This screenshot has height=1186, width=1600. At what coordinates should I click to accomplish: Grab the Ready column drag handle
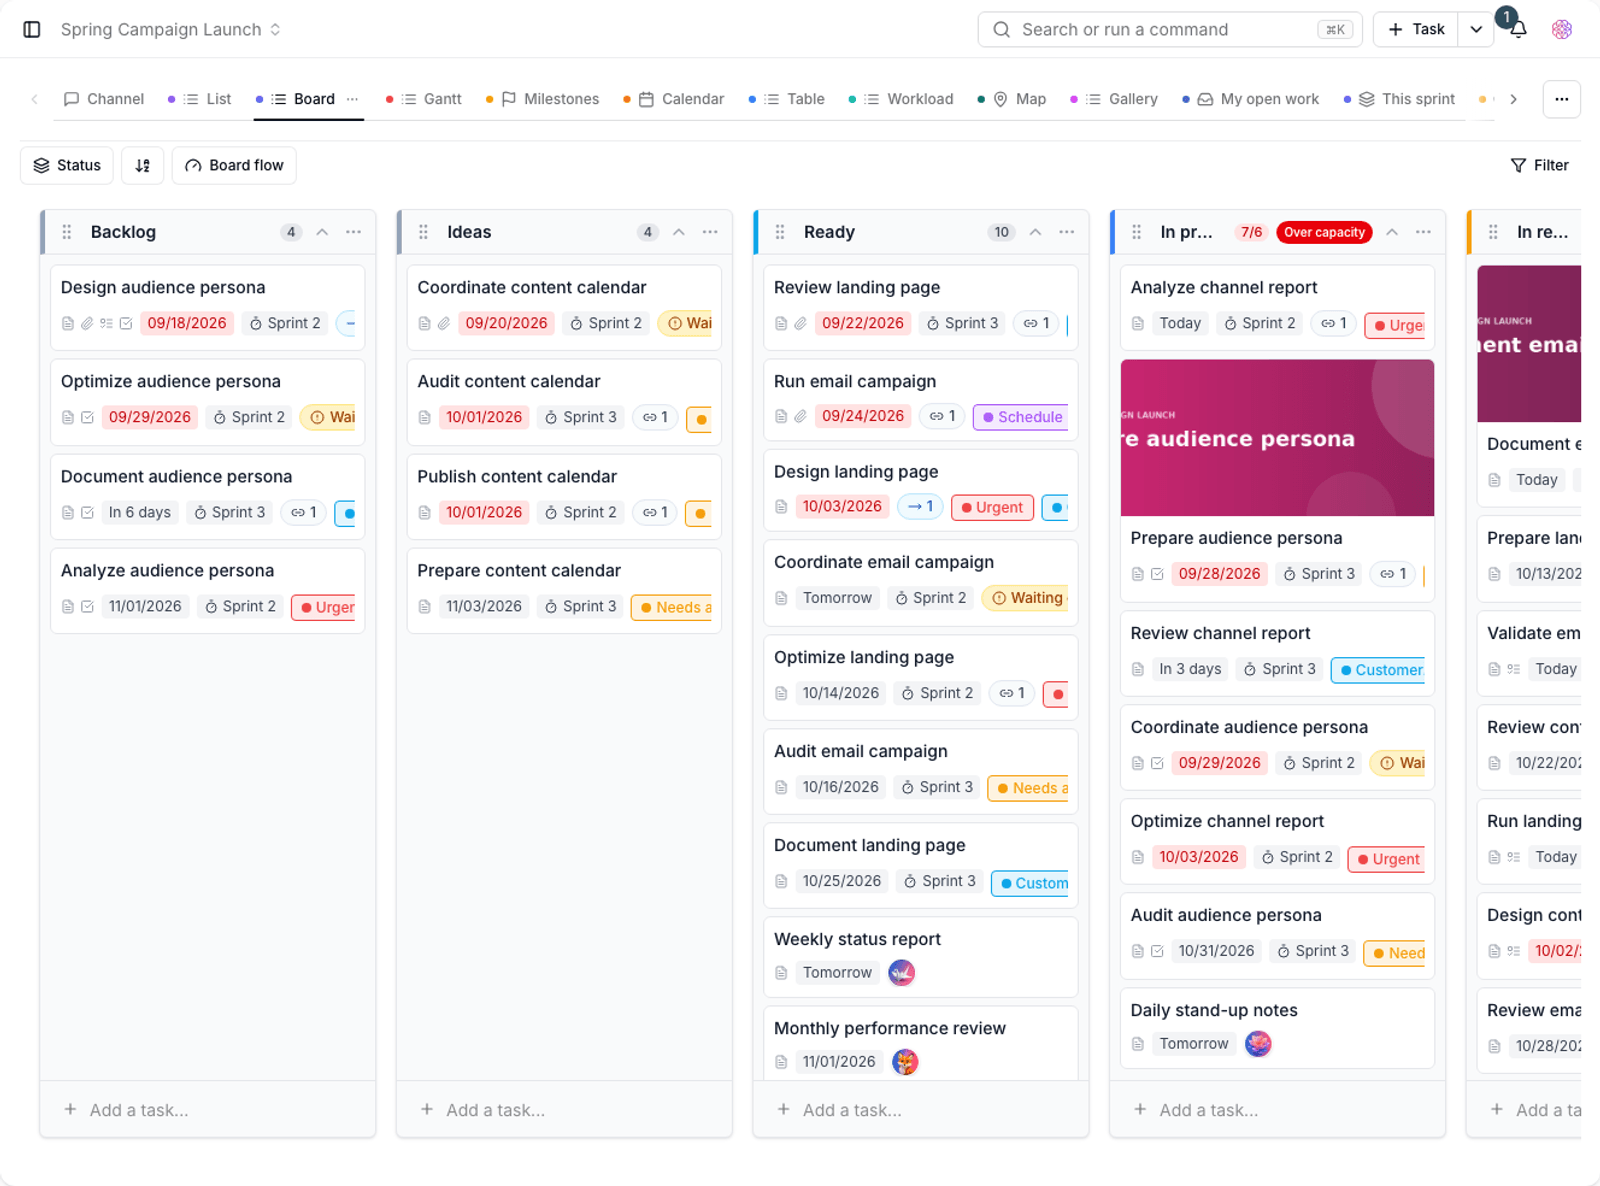pos(780,232)
